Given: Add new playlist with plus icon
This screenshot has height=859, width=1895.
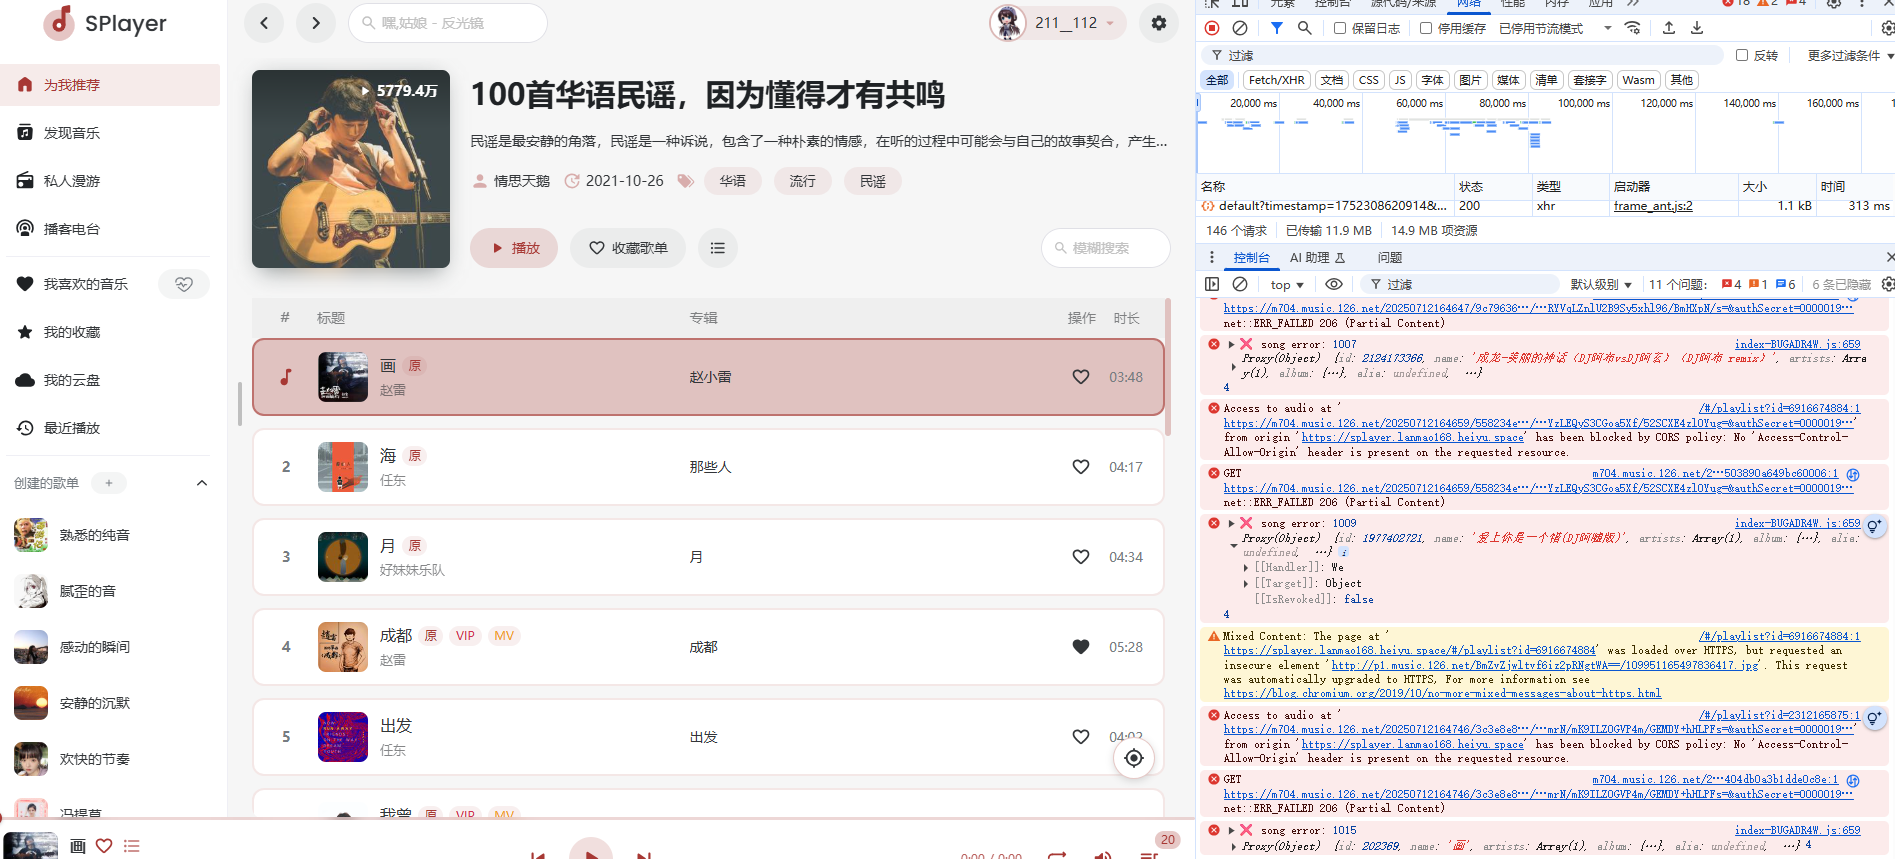Looking at the screenshot, I should [x=109, y=483].
